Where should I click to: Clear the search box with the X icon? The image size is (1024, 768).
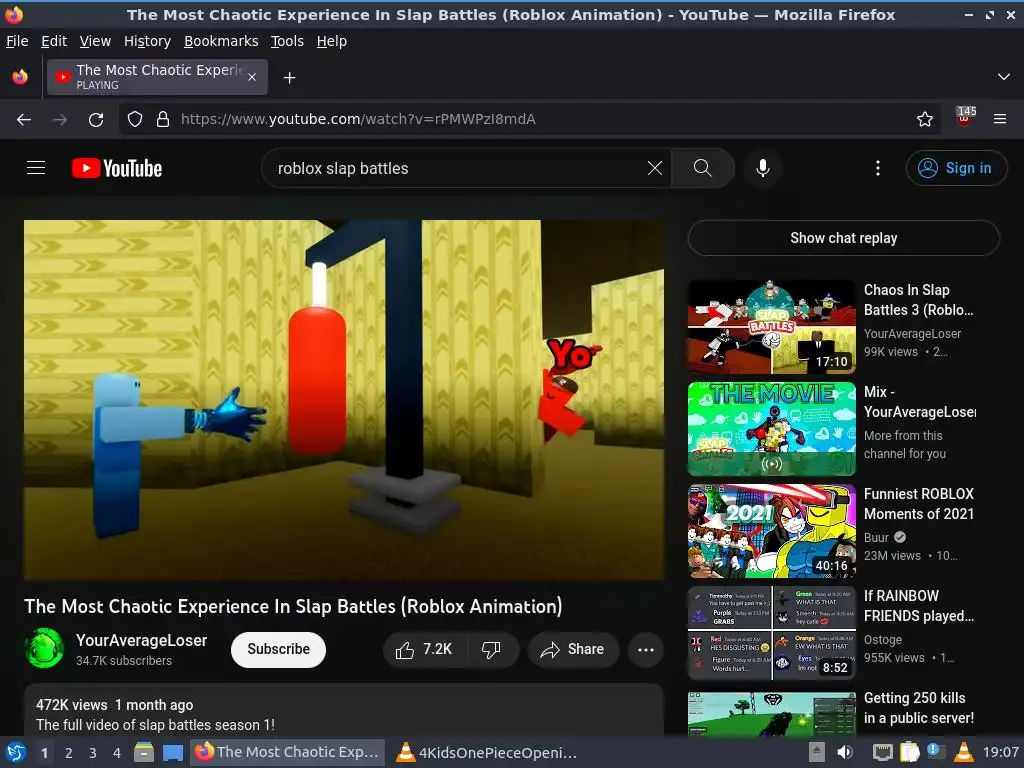pos(654,168)
